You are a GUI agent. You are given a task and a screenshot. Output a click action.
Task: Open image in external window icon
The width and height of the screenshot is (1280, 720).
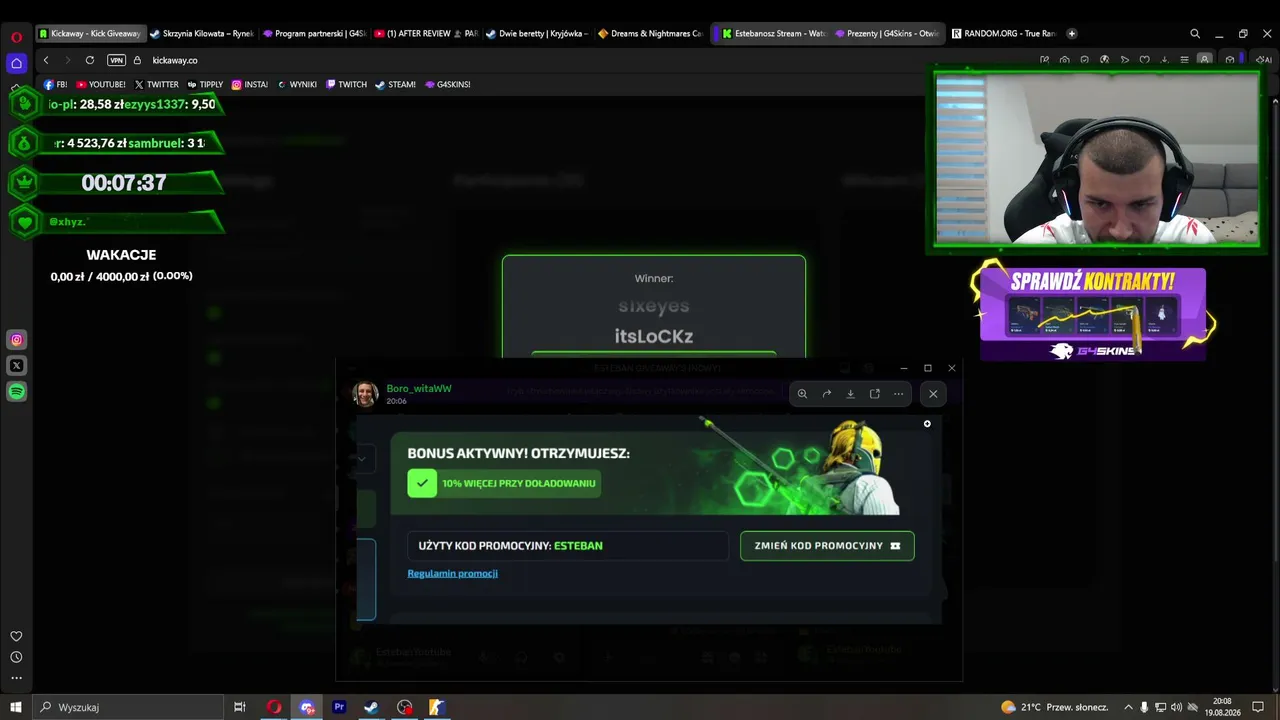(875, 394)
